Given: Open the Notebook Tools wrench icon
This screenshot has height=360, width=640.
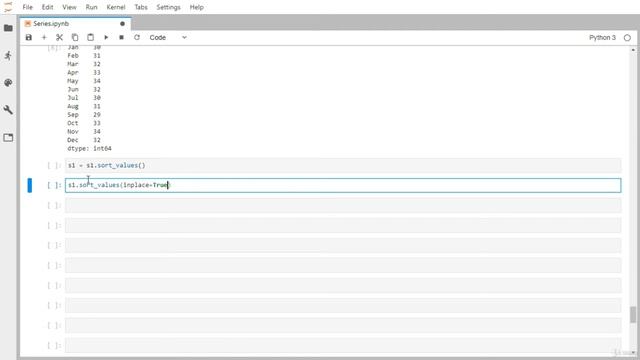Looking at the screenshot, I should click(8, 110).
